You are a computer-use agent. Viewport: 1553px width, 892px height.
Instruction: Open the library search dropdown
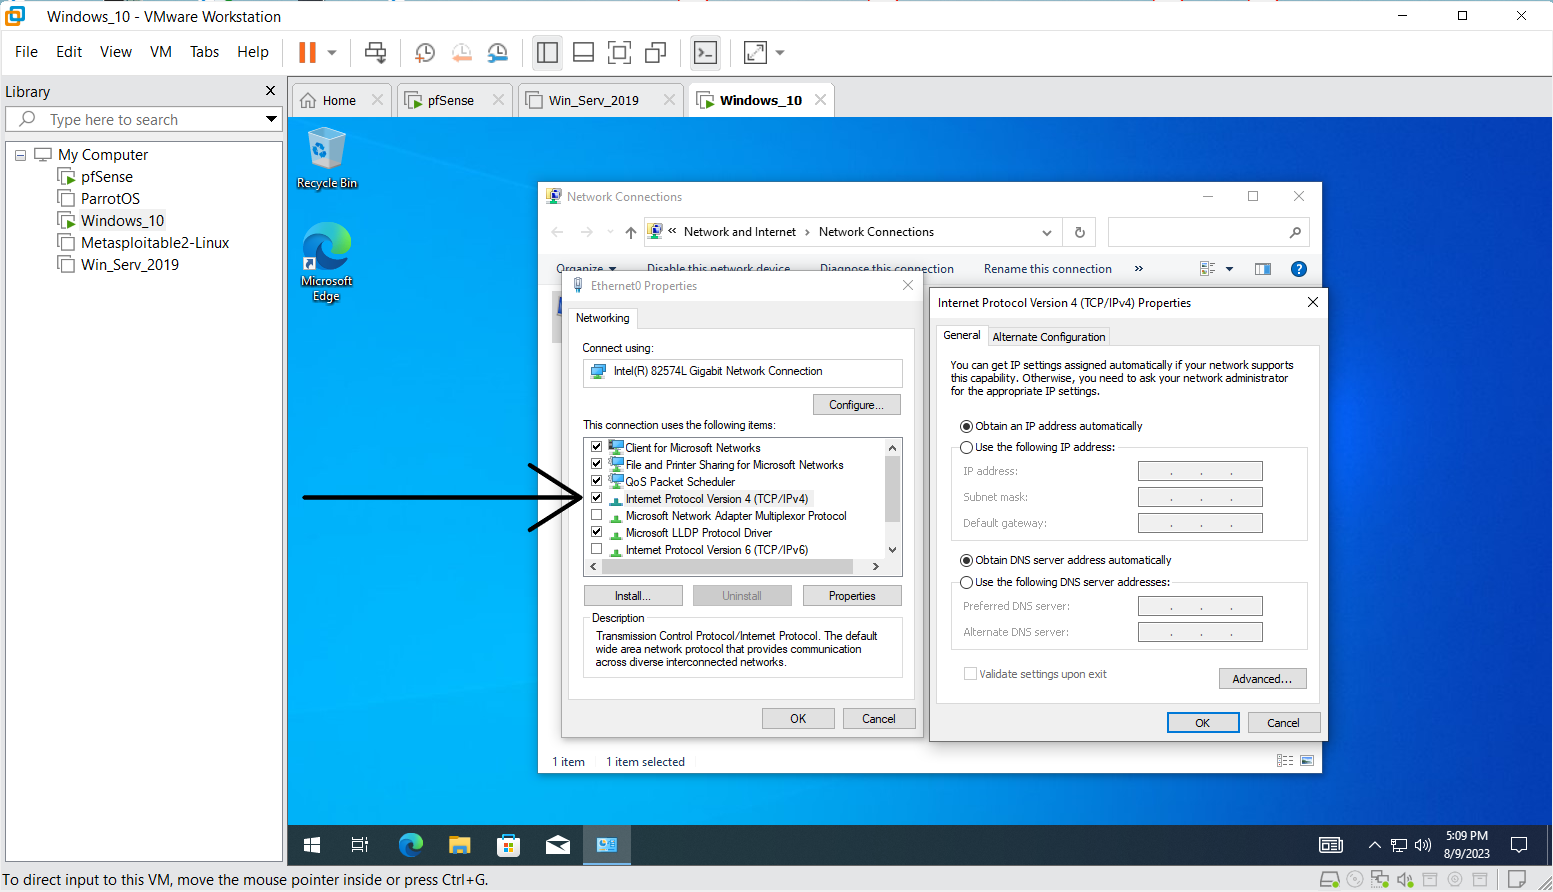271,119
